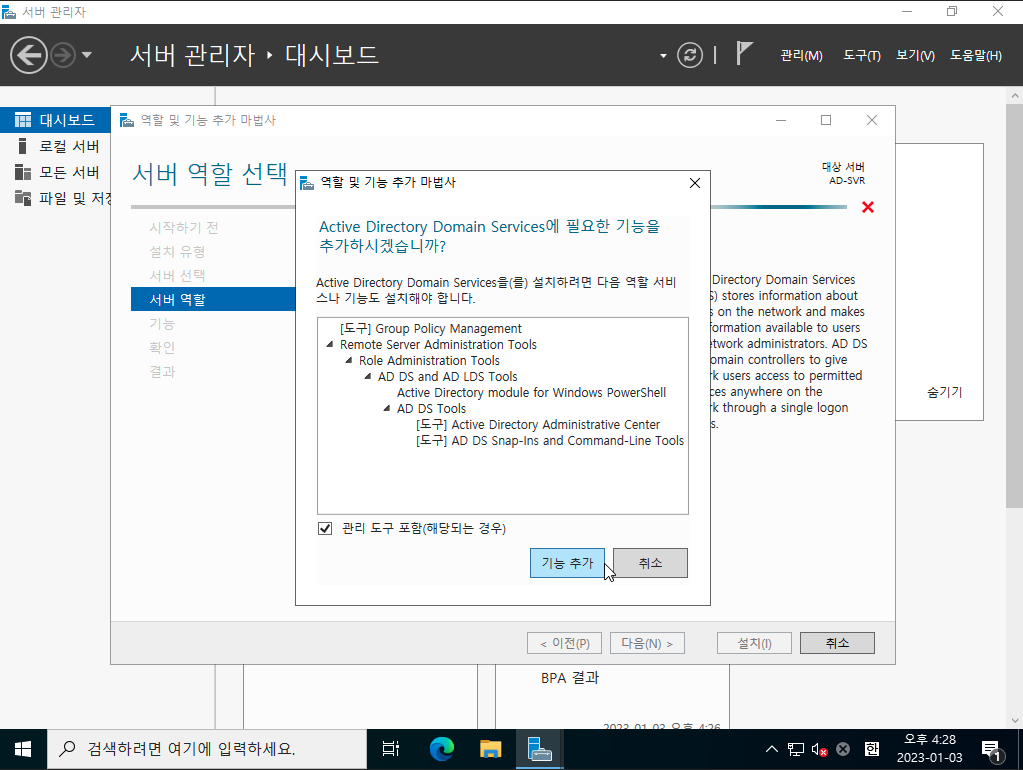The image size is (1023, 770).
Task: Click the BPA 결과 heading in the dashboard
Action: 570,678
